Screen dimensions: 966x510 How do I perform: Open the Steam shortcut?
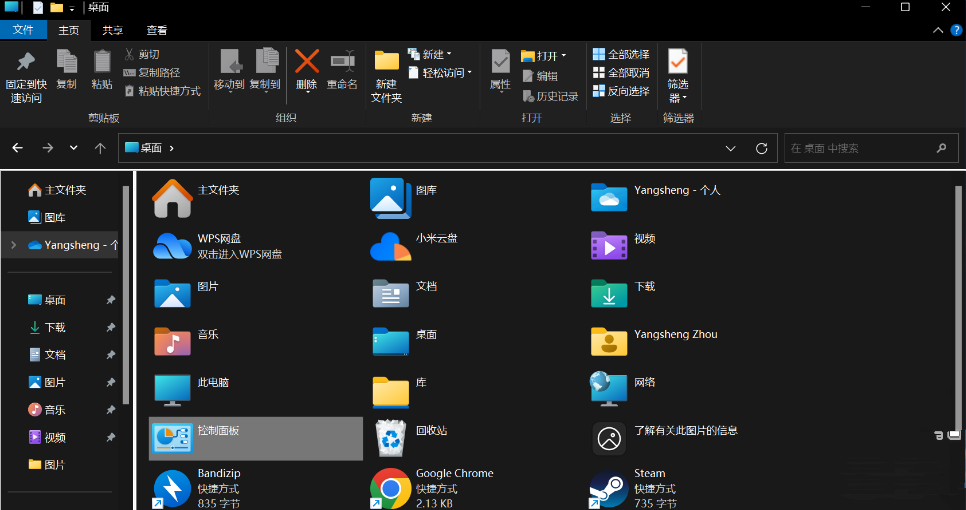pyautogui.click(x=608, y=488)
